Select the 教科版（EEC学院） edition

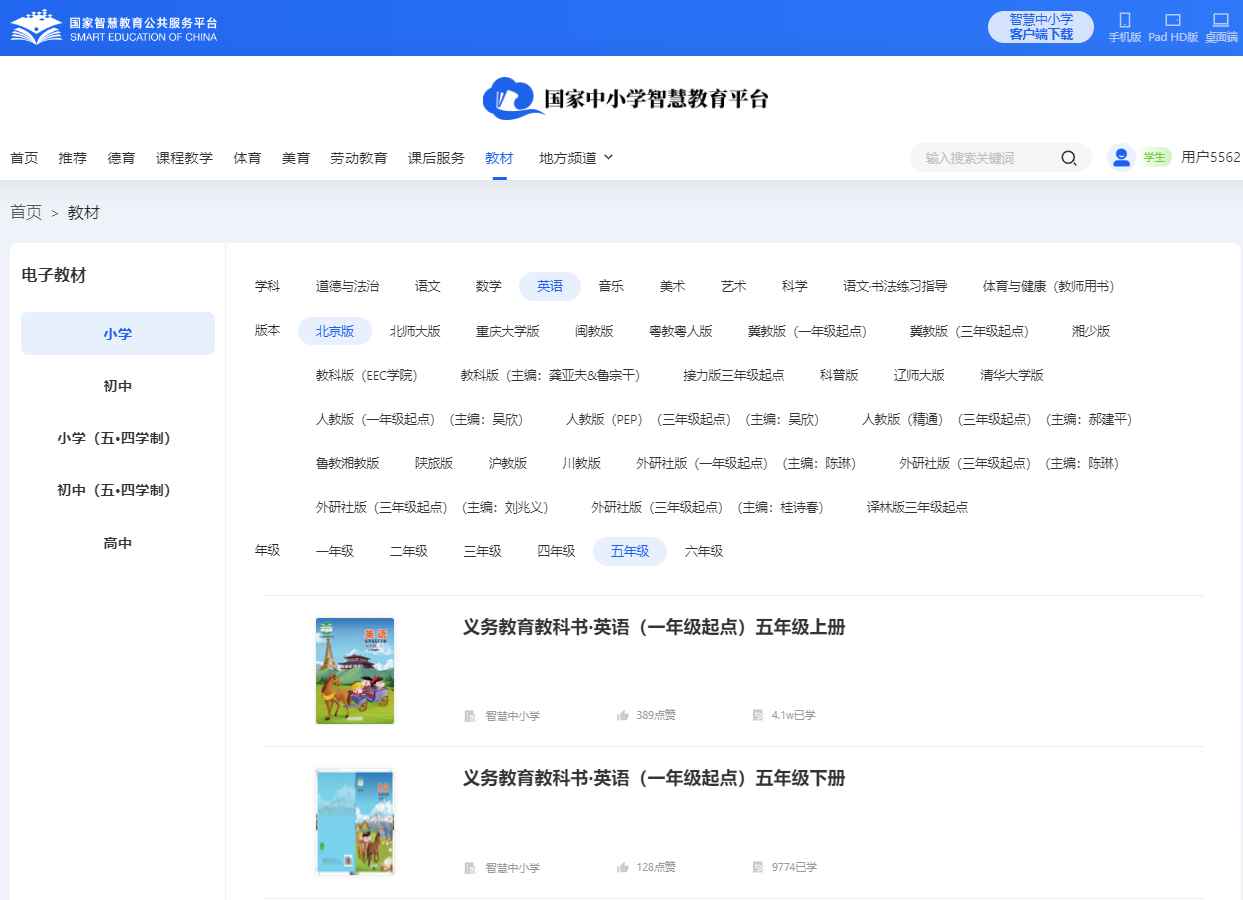point(367,375)
